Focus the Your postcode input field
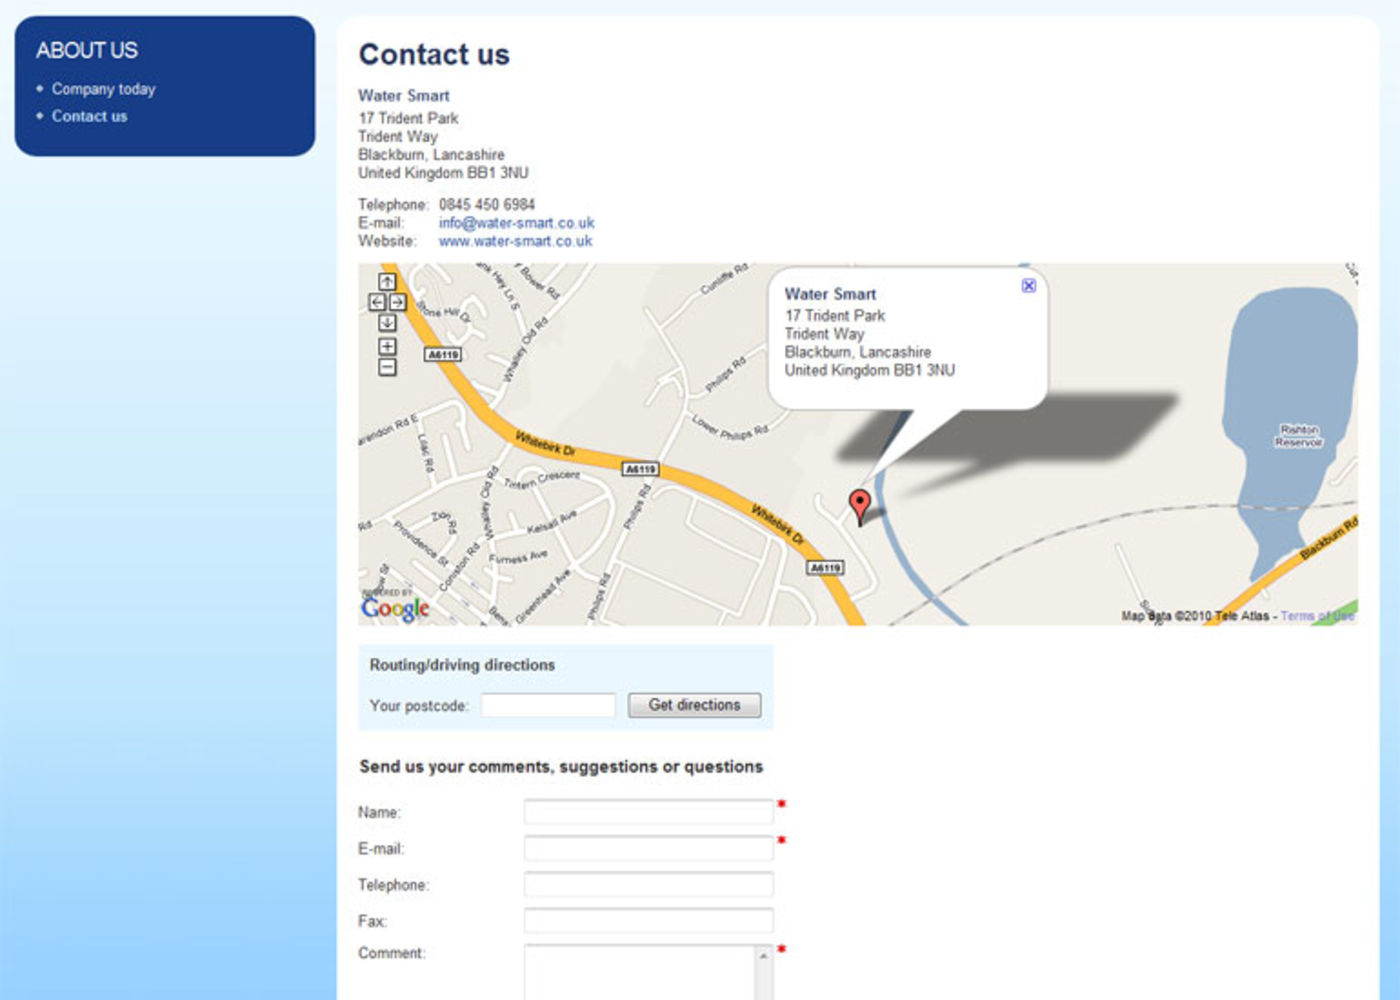This screenshot has width=1400, height=1000. point(548,705)
